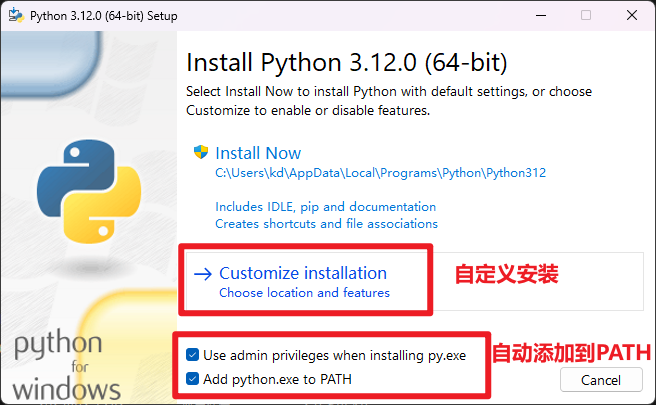The height and width of the screenshot is (405, 656).
Task: Click the 'Install Python 3.12.0 (64-bit)' heading
Action: (346, 63)
